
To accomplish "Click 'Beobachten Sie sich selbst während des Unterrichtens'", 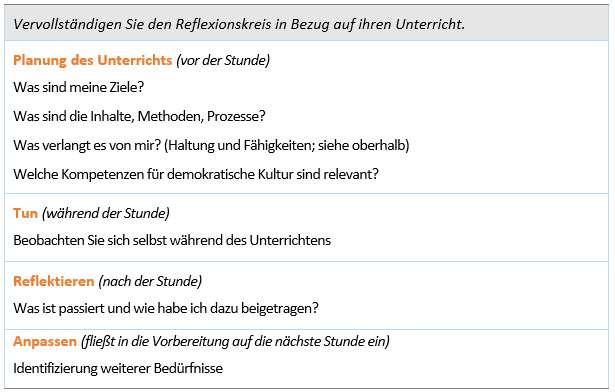I will (x=172, y=240).
